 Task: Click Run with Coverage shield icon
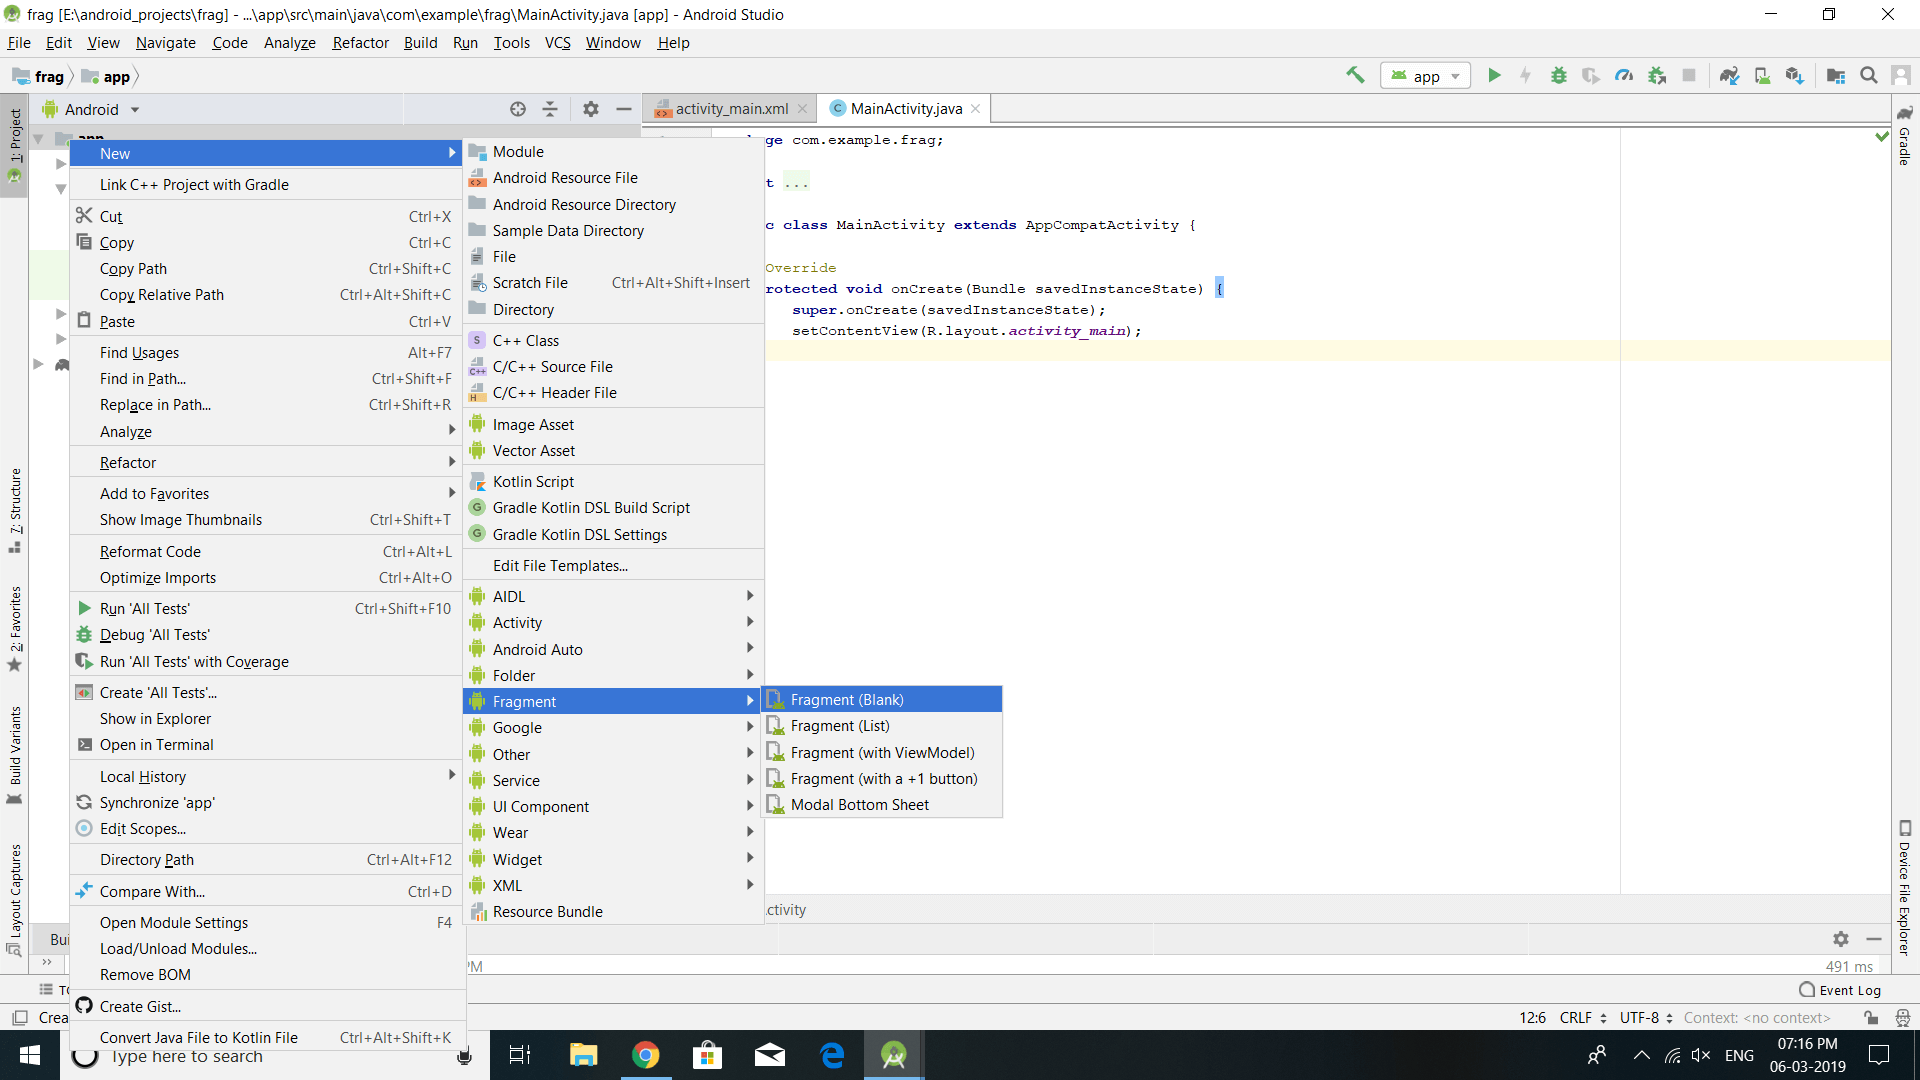[1590, 75]
